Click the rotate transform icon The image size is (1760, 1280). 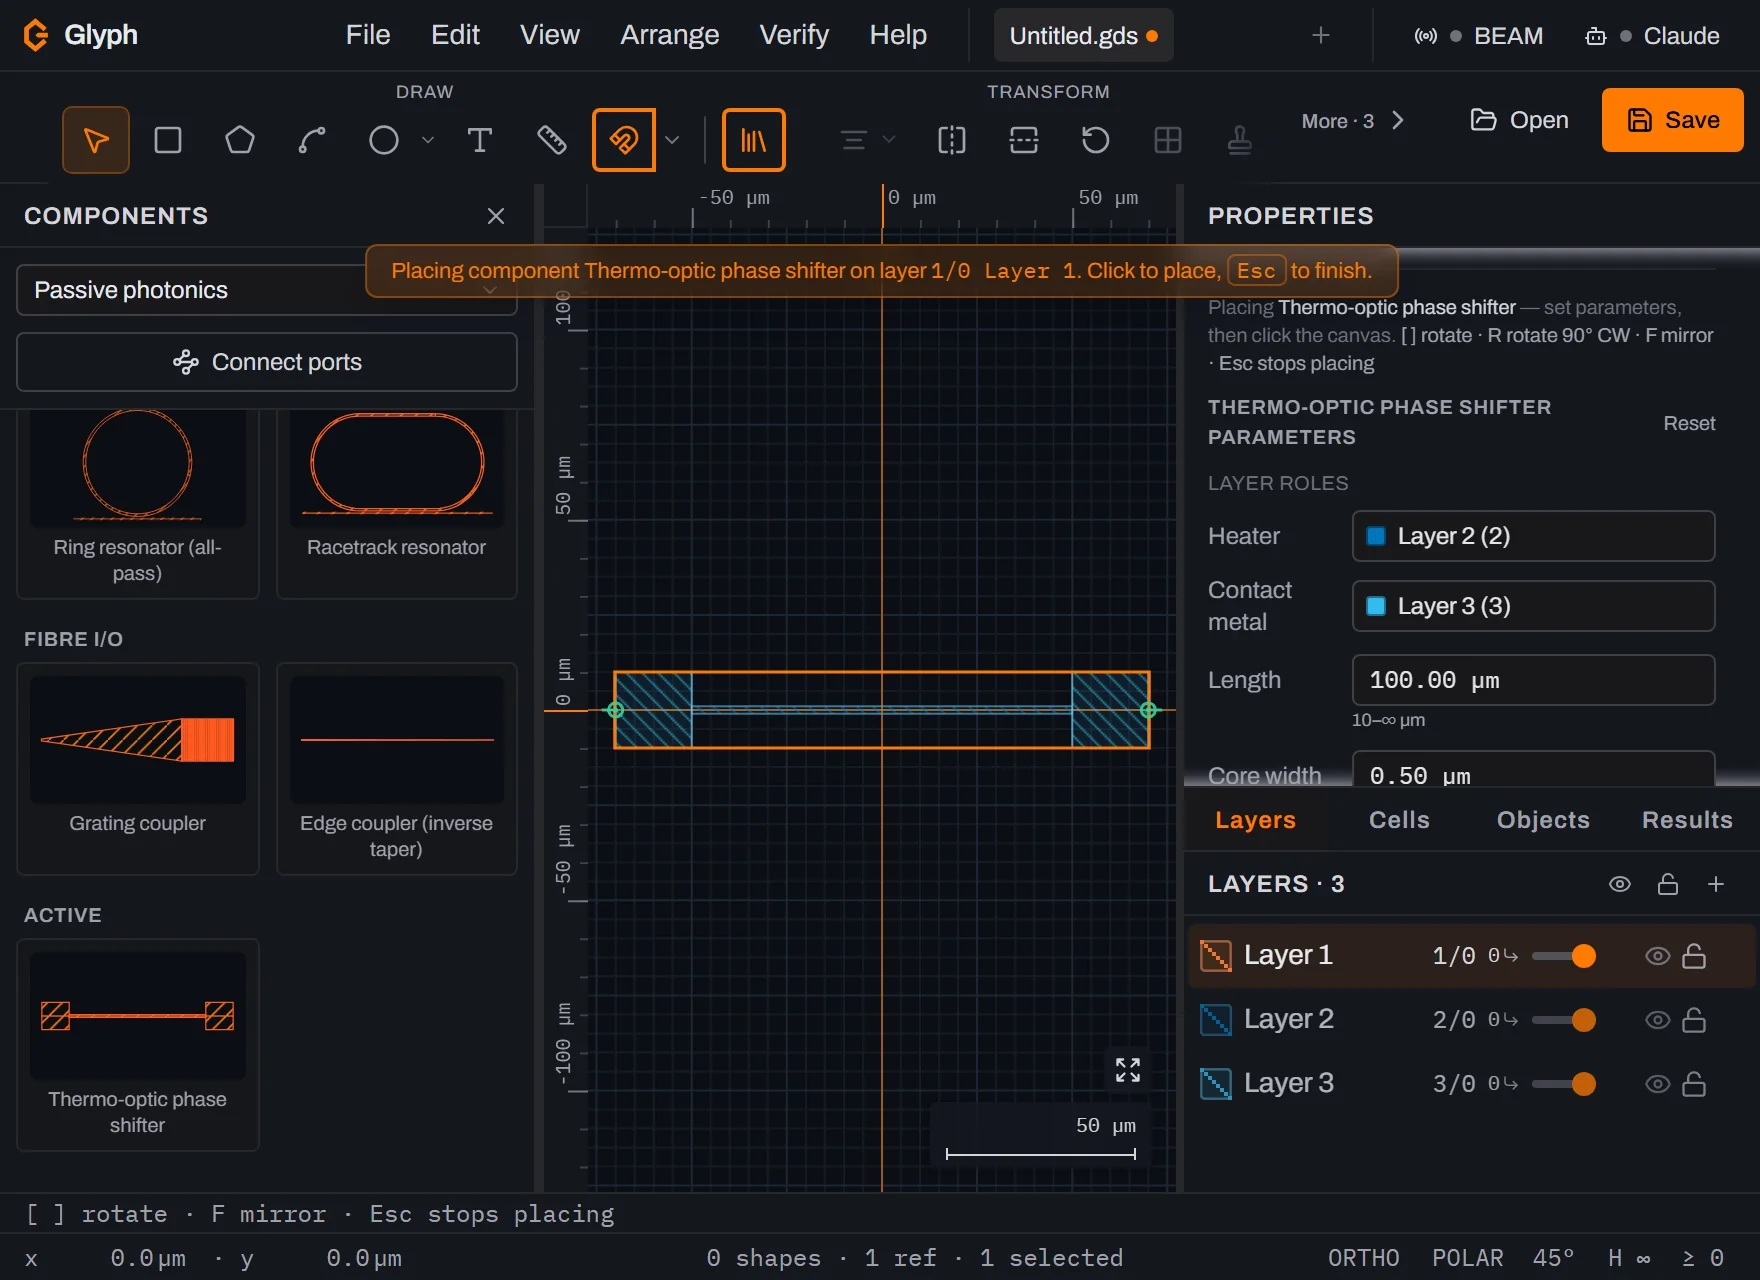(x=1096, y=140)
